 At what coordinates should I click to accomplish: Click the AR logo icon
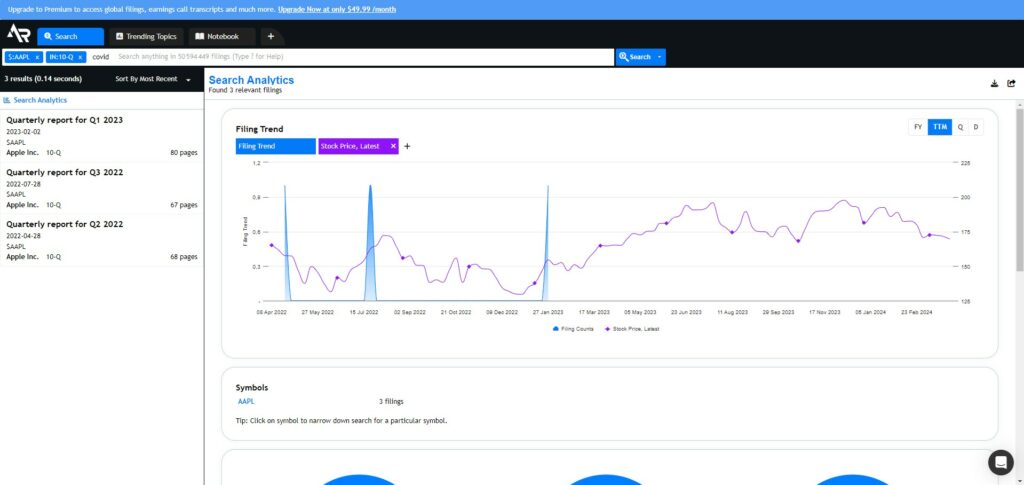pos(18,33)
